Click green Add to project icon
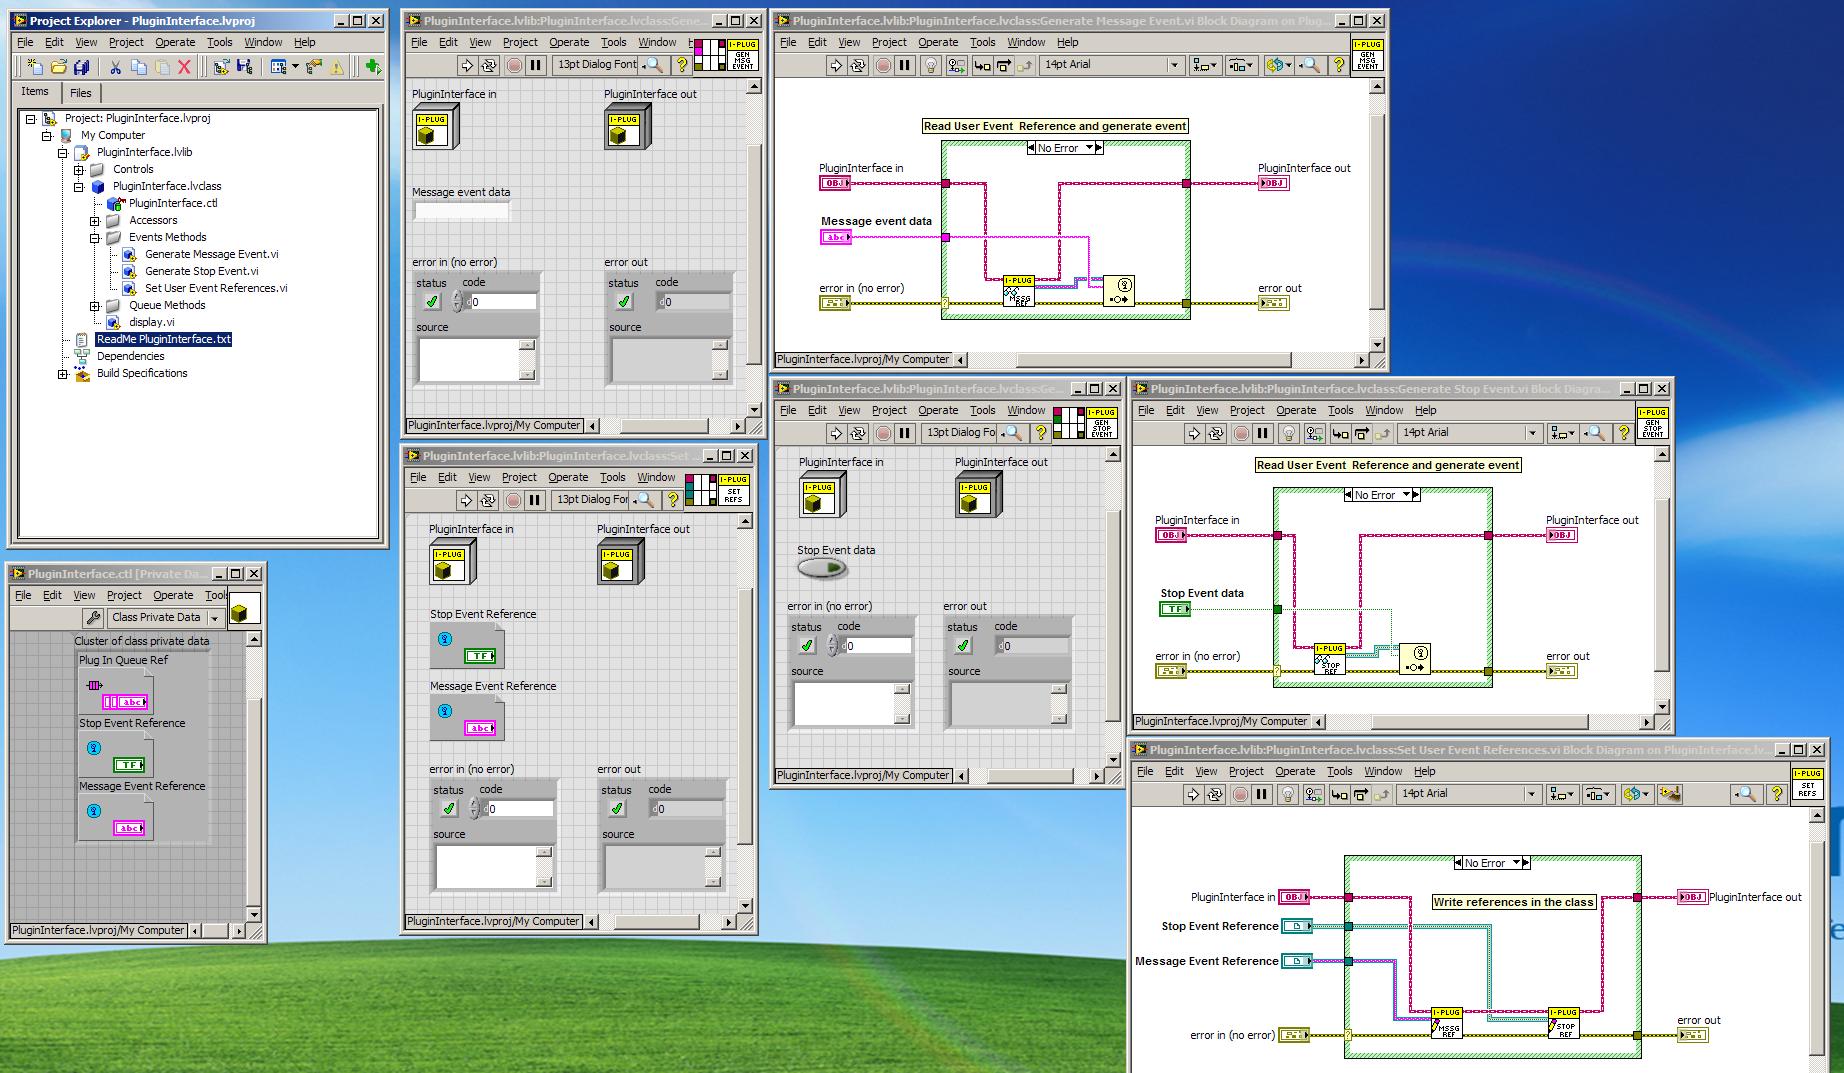The height and width of the screenshot is (1073, 1844). point(372,67)
